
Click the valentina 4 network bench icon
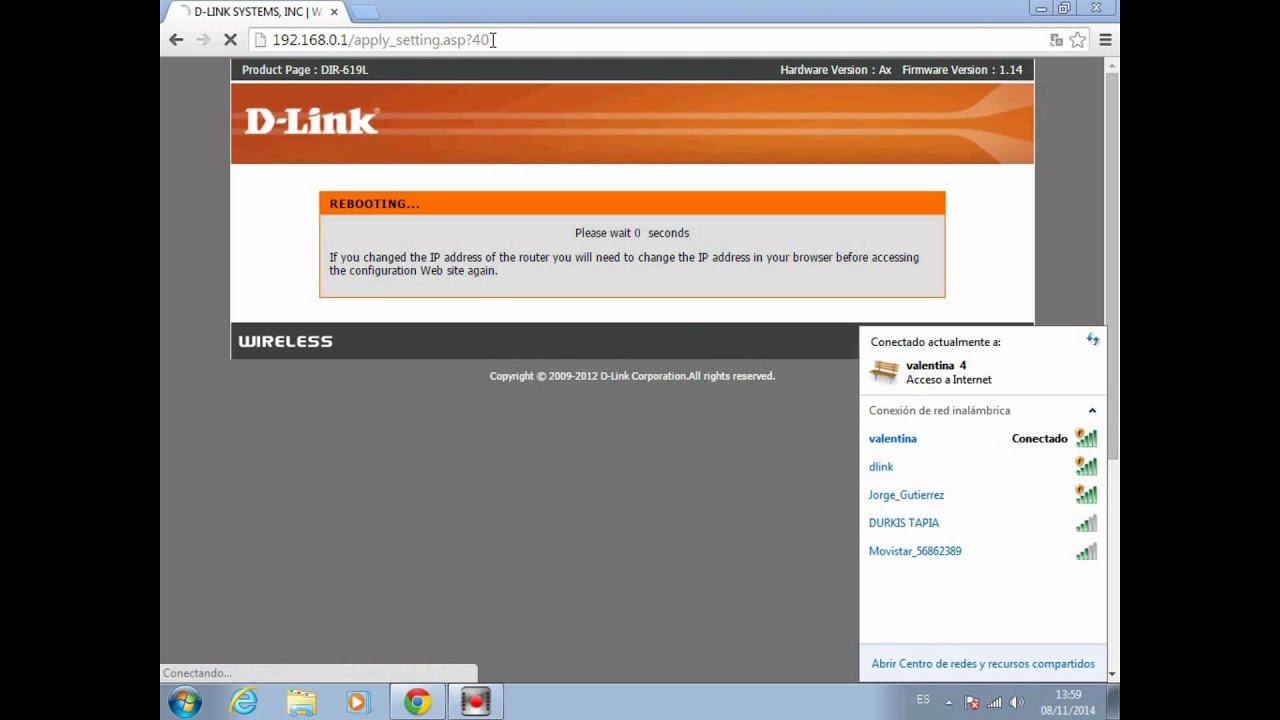884,372
